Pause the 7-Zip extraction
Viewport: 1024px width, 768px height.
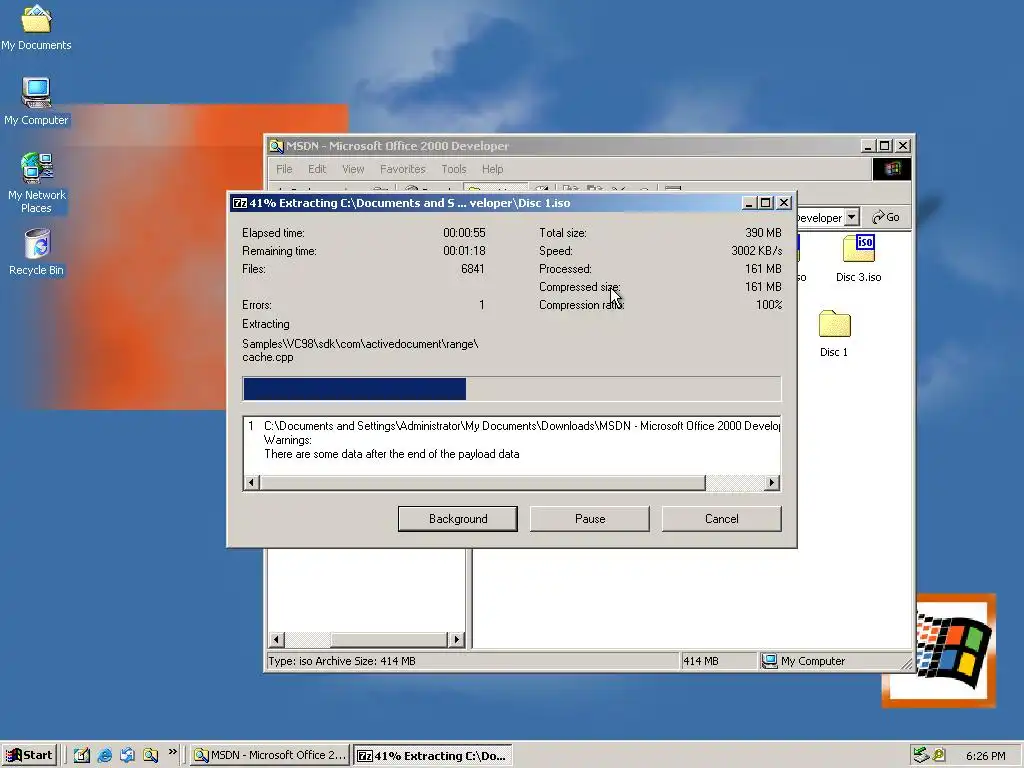(x=590, y=519)
